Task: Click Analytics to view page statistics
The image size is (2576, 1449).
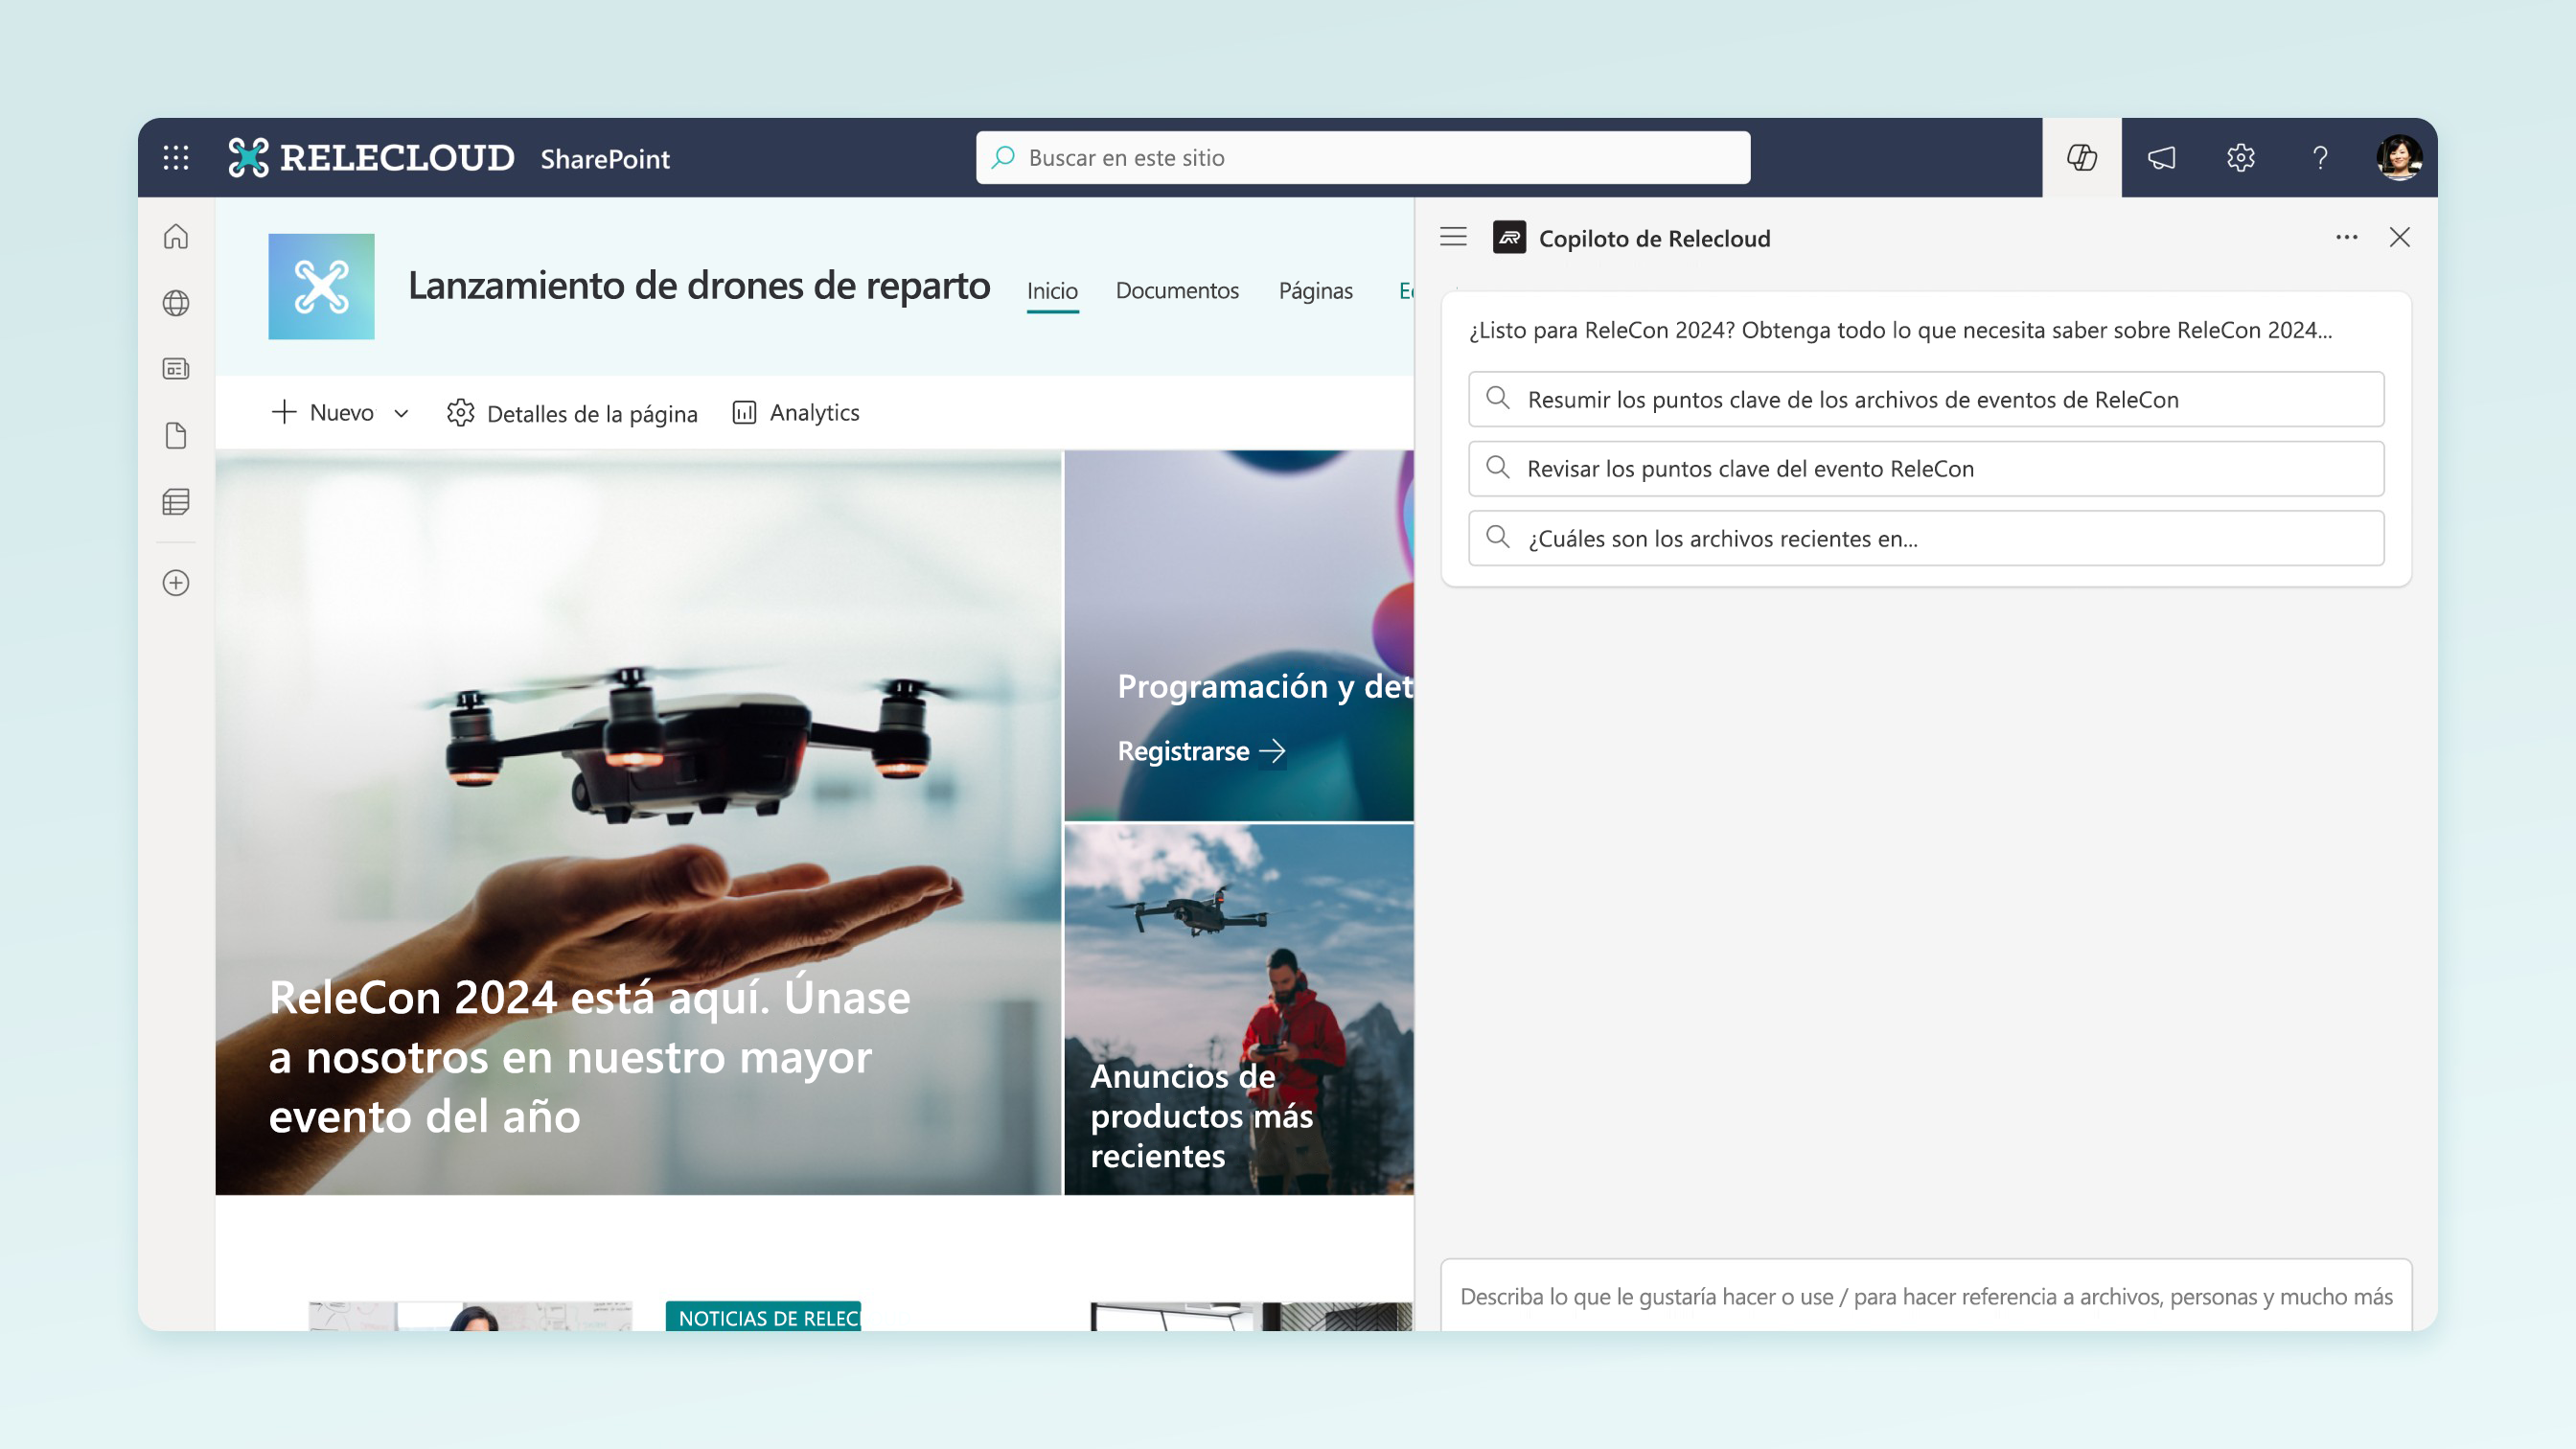Action: [794, 410]
